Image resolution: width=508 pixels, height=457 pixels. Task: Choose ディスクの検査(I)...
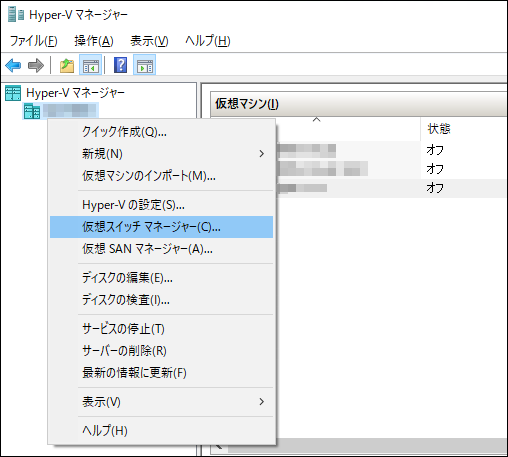[161, 300]
